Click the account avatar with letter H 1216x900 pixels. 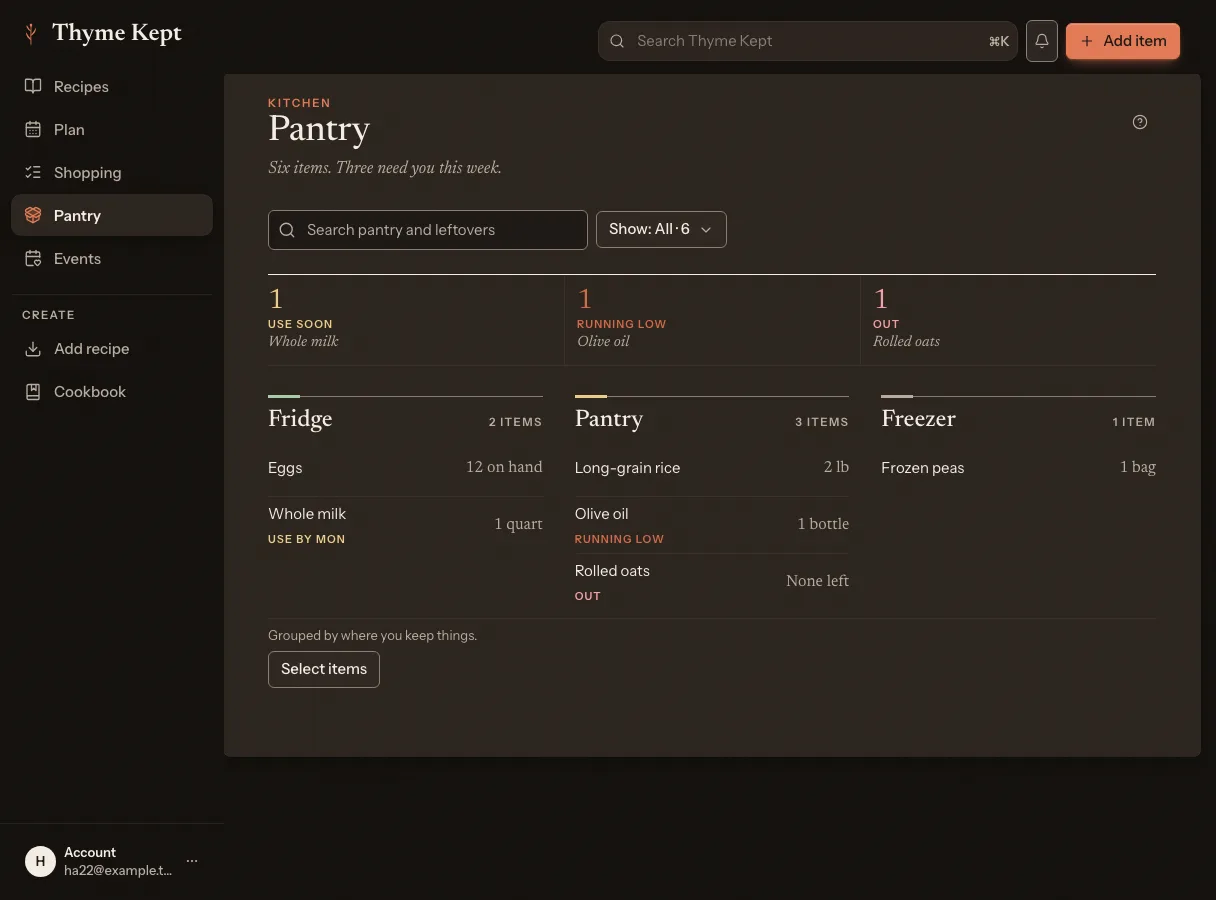(x=40, y=861)
